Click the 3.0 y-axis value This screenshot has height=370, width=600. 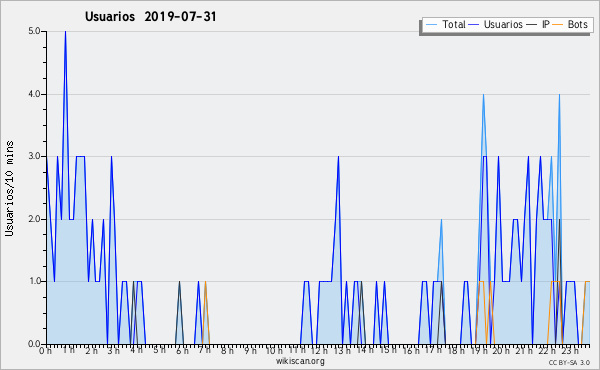point(34,156)
